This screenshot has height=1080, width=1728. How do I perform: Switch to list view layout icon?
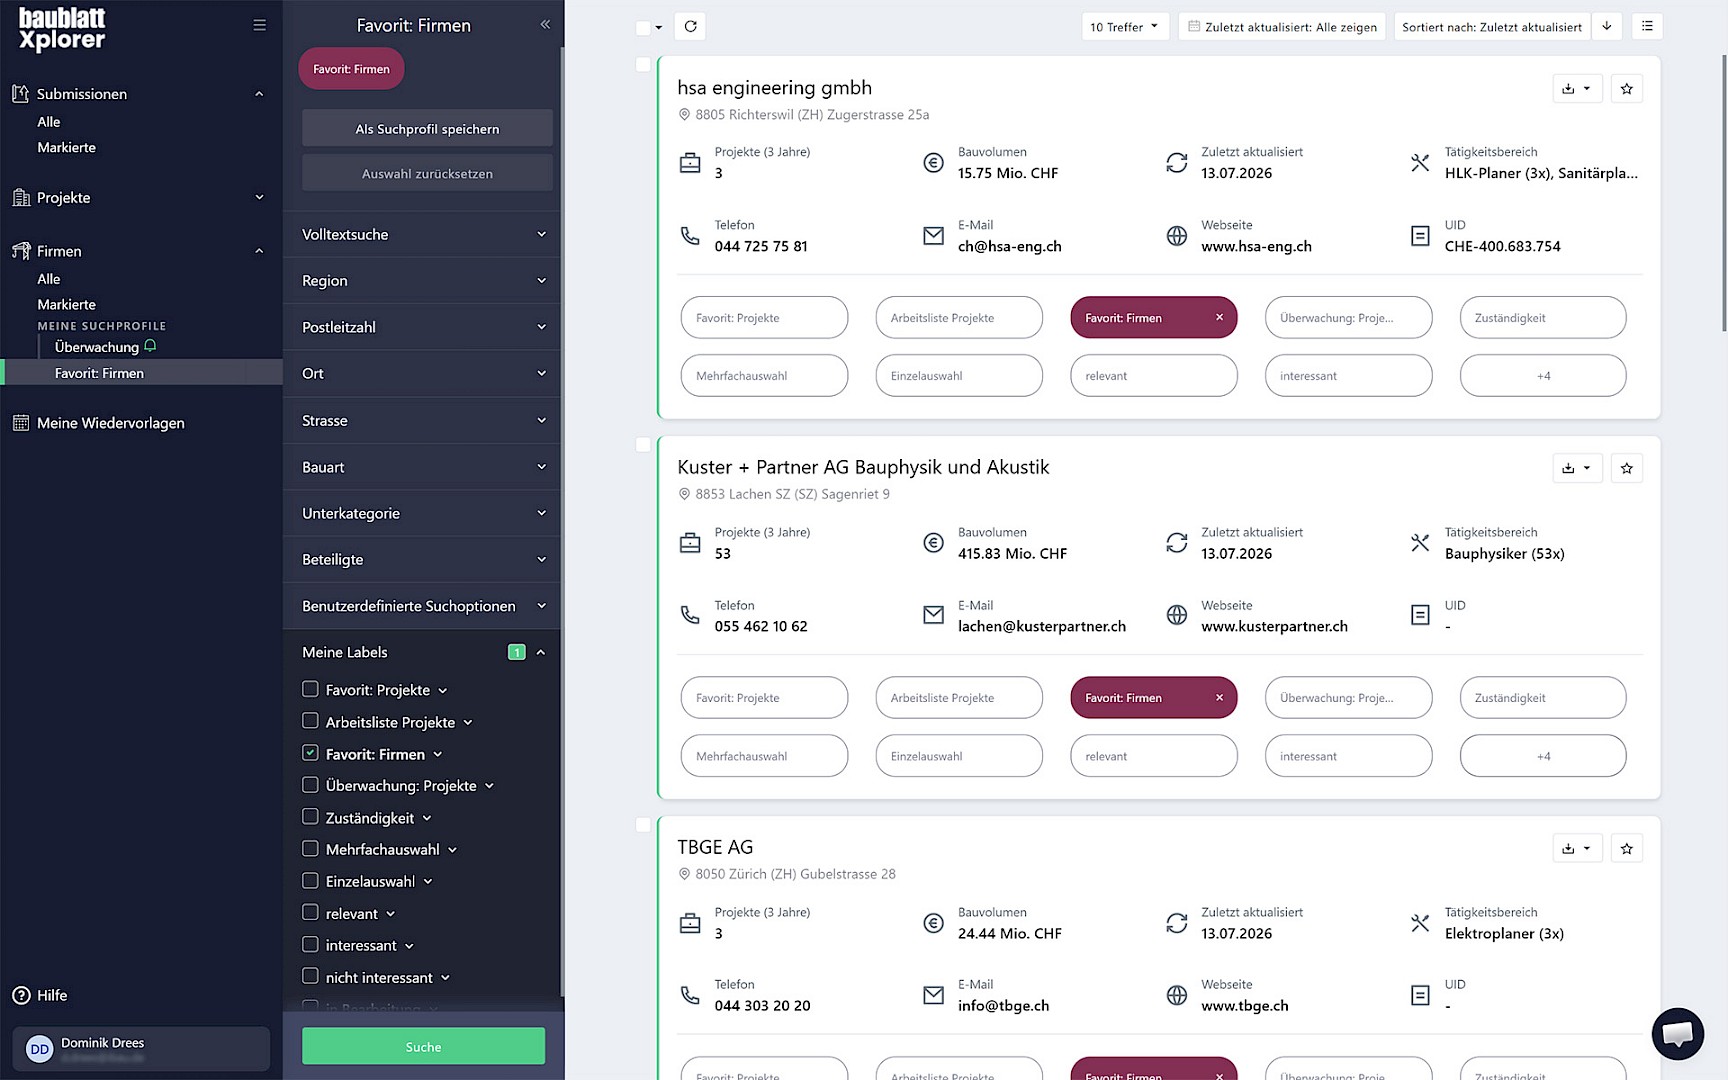click(x=1647, y=27)
